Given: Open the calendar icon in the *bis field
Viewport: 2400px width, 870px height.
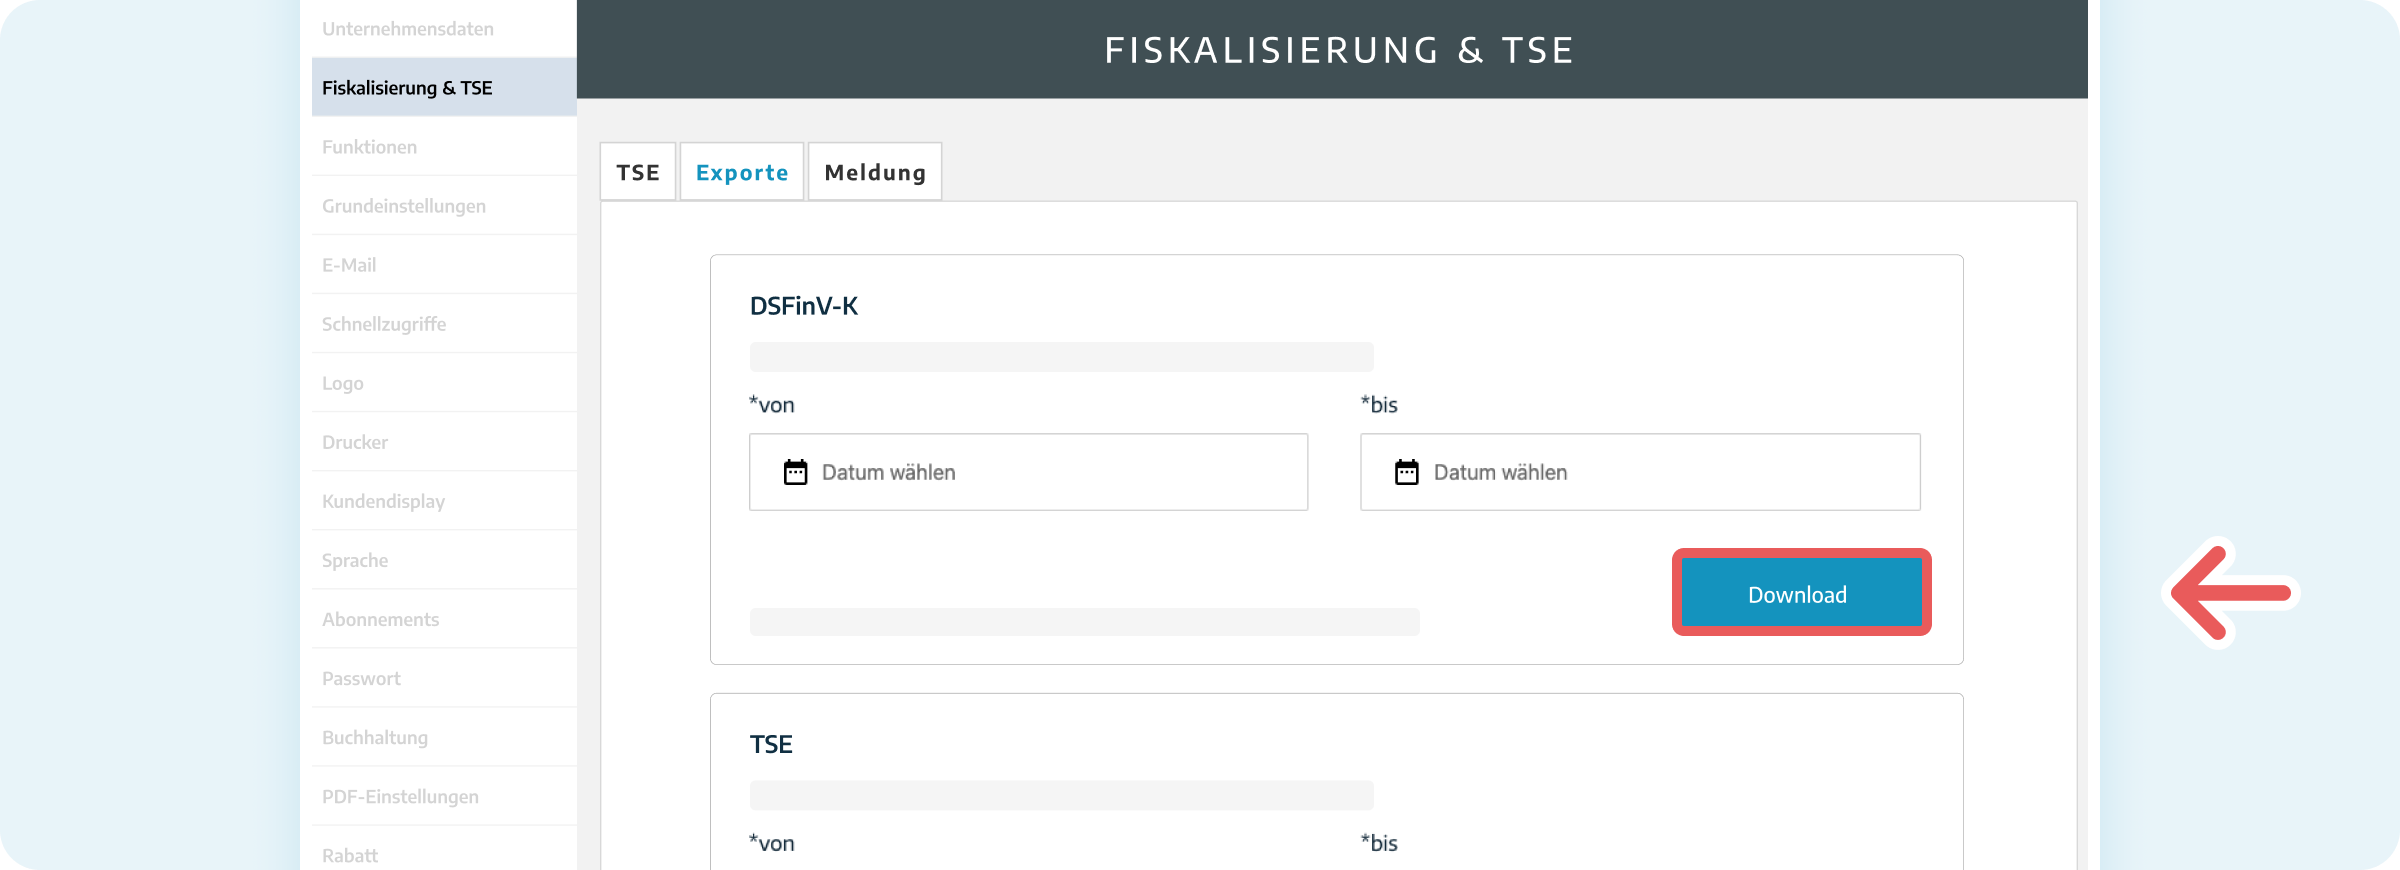Looking at the screenshot, I should coord(1408,471).
